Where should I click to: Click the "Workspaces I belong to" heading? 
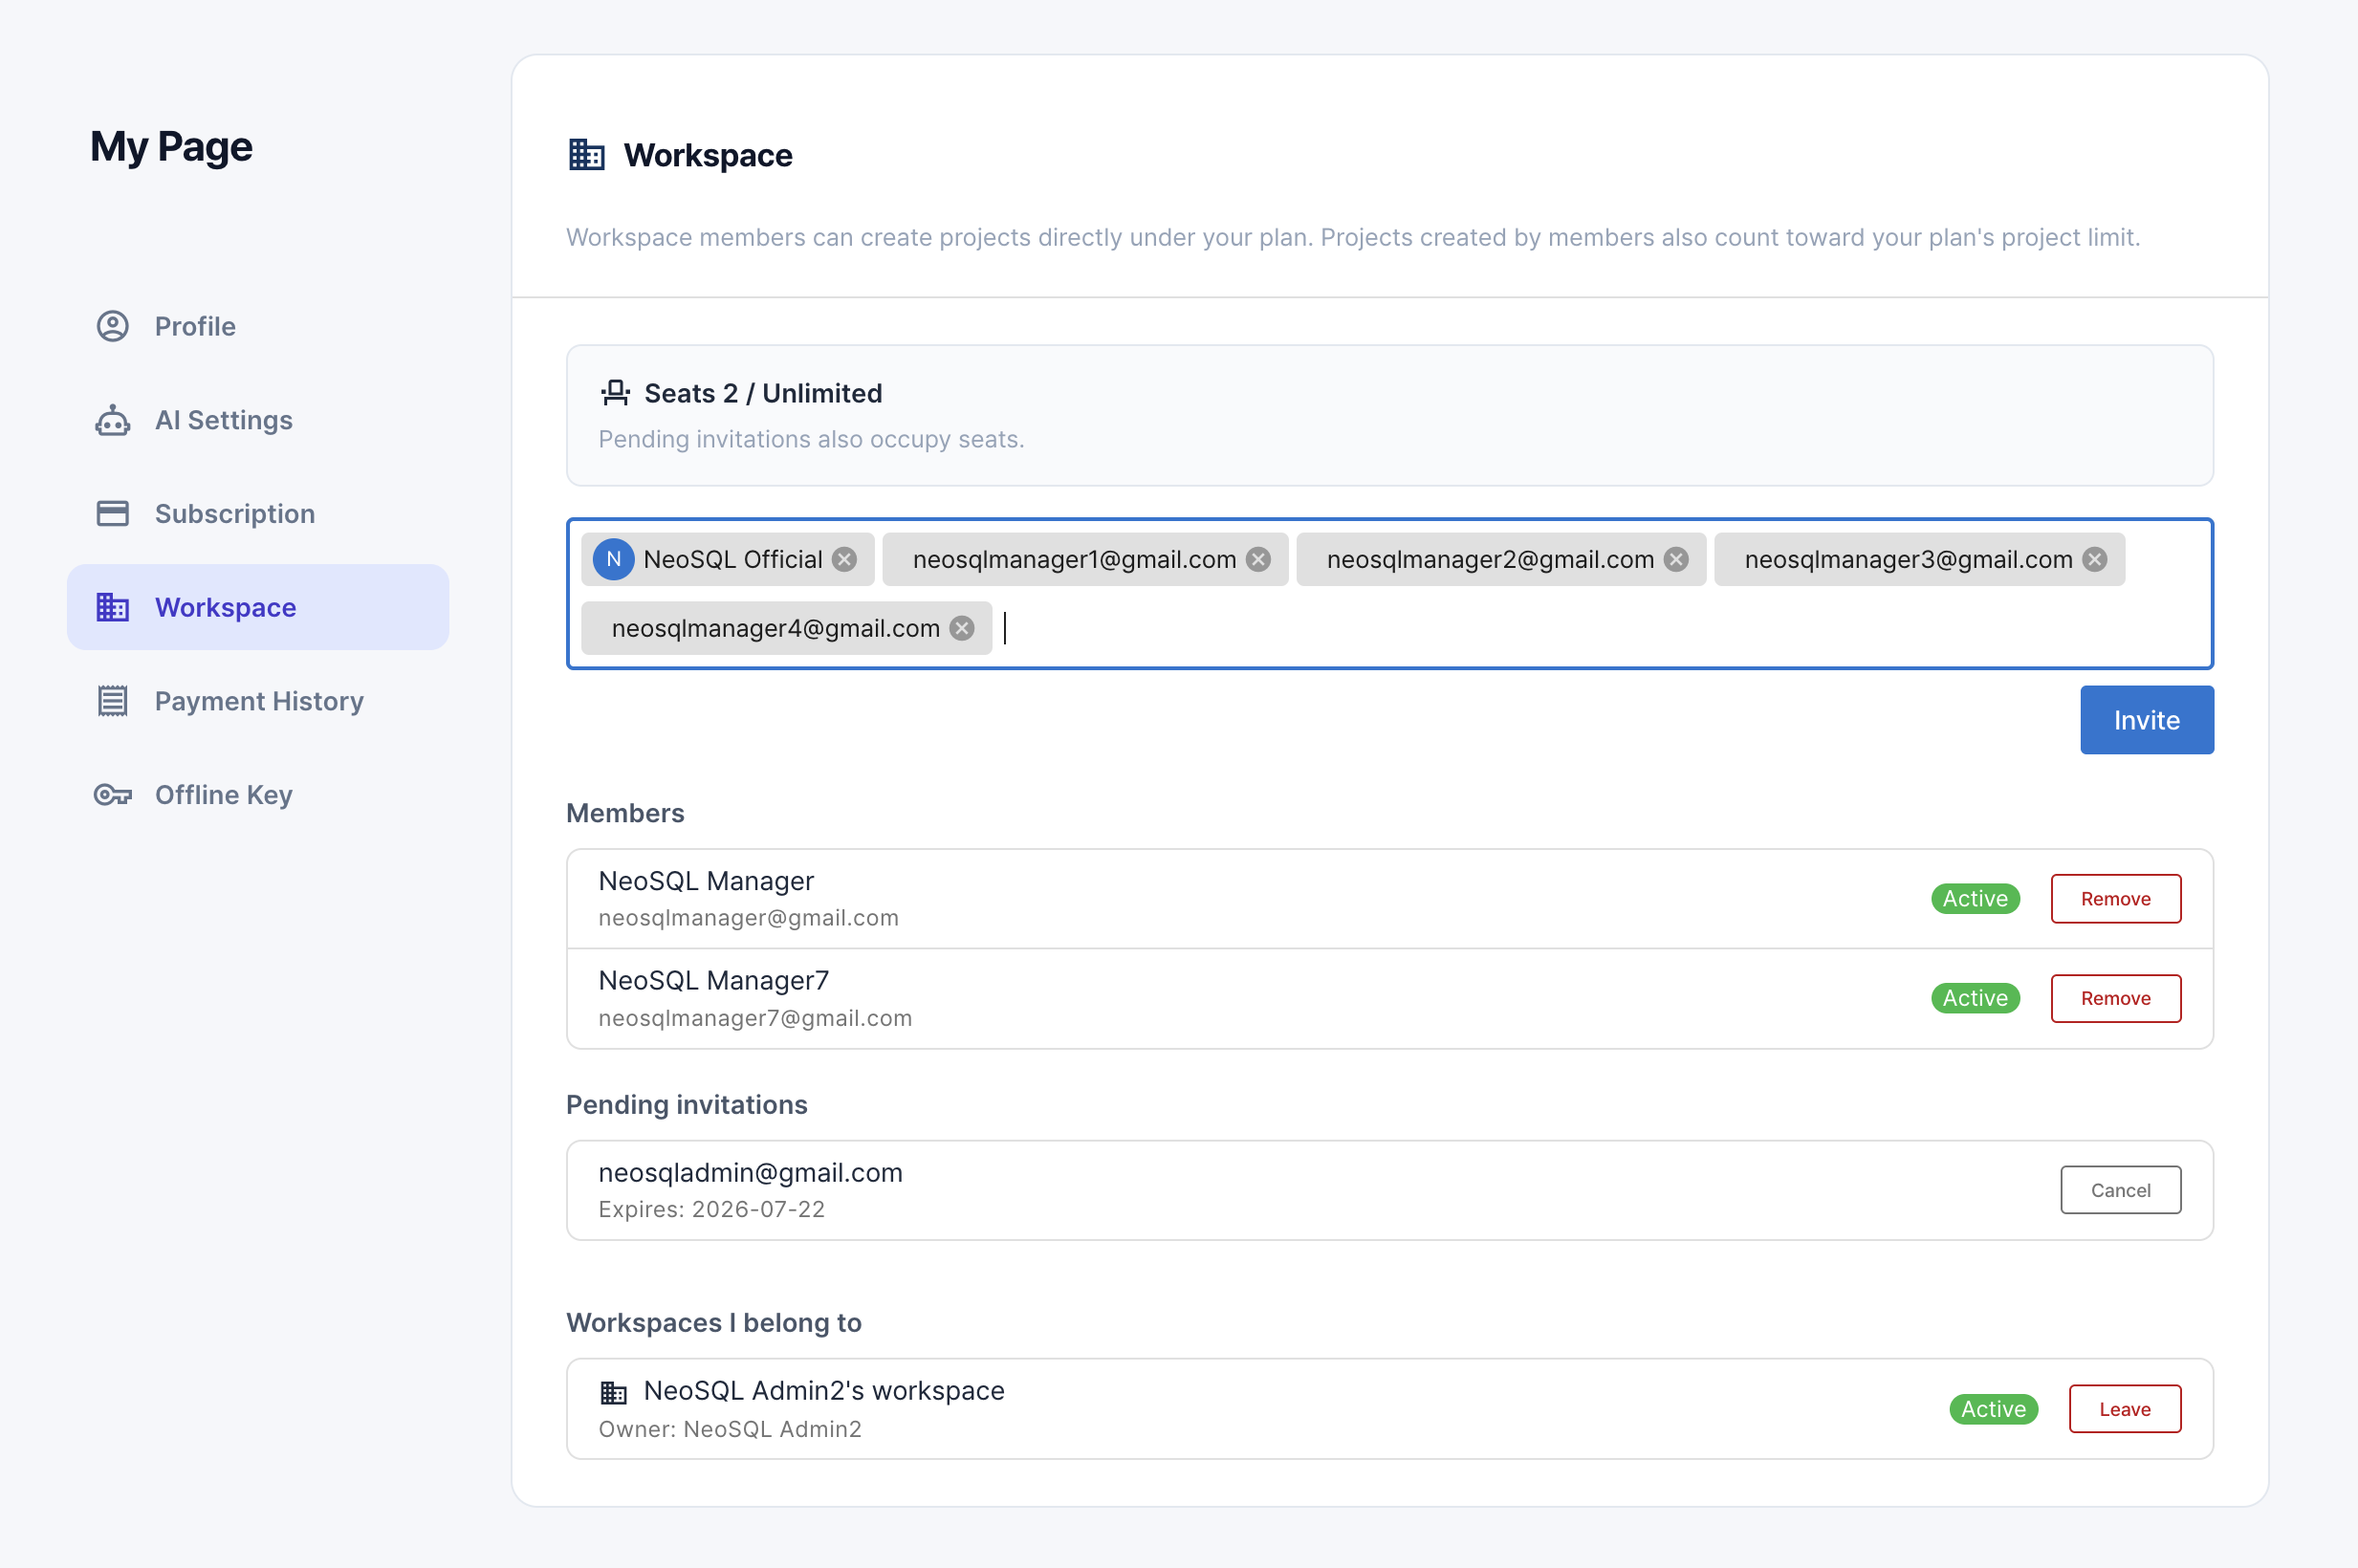(714, 1323)
